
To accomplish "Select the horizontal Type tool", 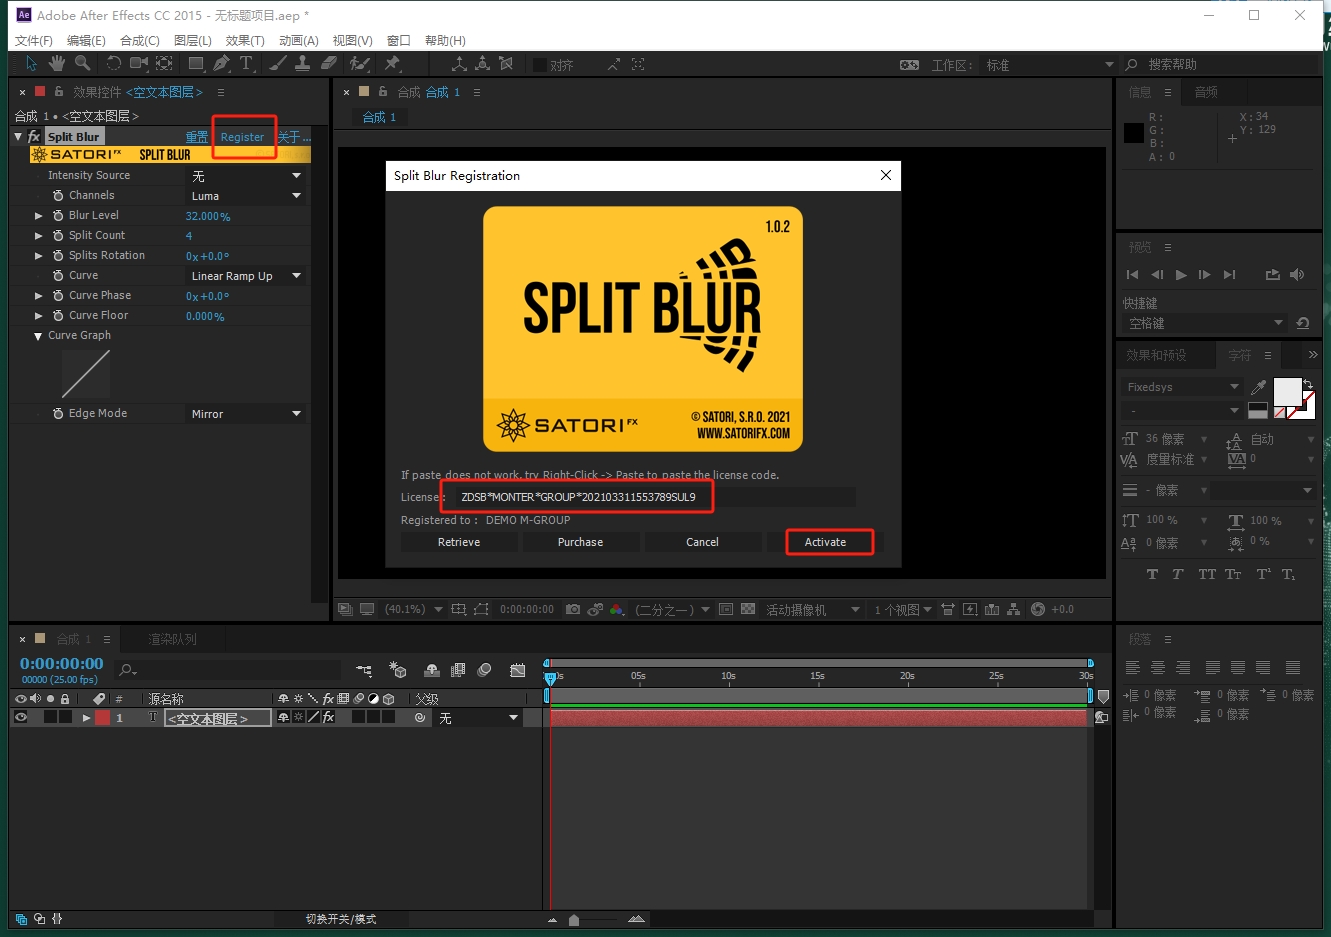I will [x=247, y=63].
